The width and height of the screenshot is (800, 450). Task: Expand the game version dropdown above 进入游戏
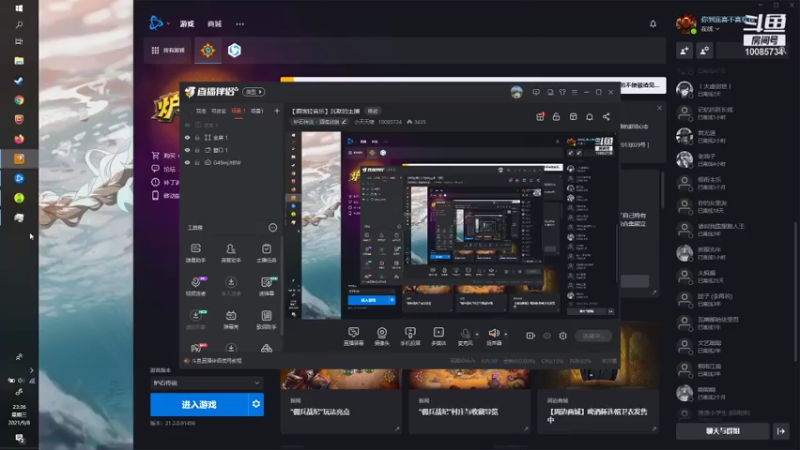(x=206, y=383)
